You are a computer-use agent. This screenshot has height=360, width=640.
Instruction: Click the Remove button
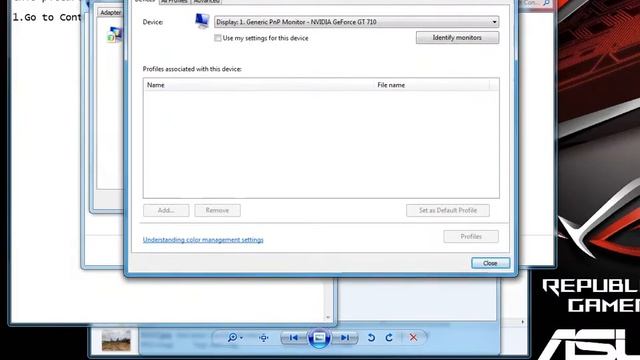pyautogui.click(x=217, y=210)
